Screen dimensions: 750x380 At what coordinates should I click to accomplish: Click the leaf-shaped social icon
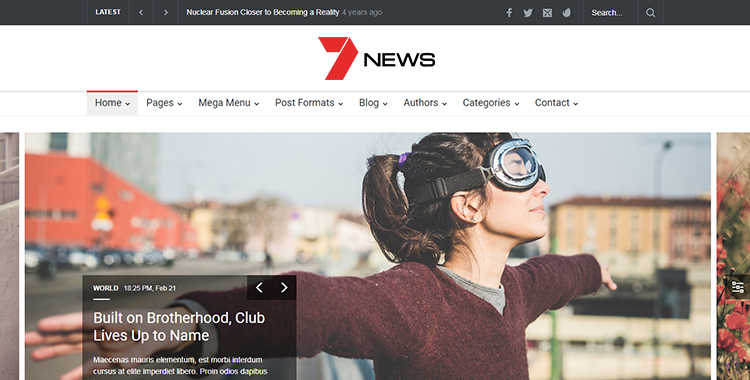pos(567,13)
